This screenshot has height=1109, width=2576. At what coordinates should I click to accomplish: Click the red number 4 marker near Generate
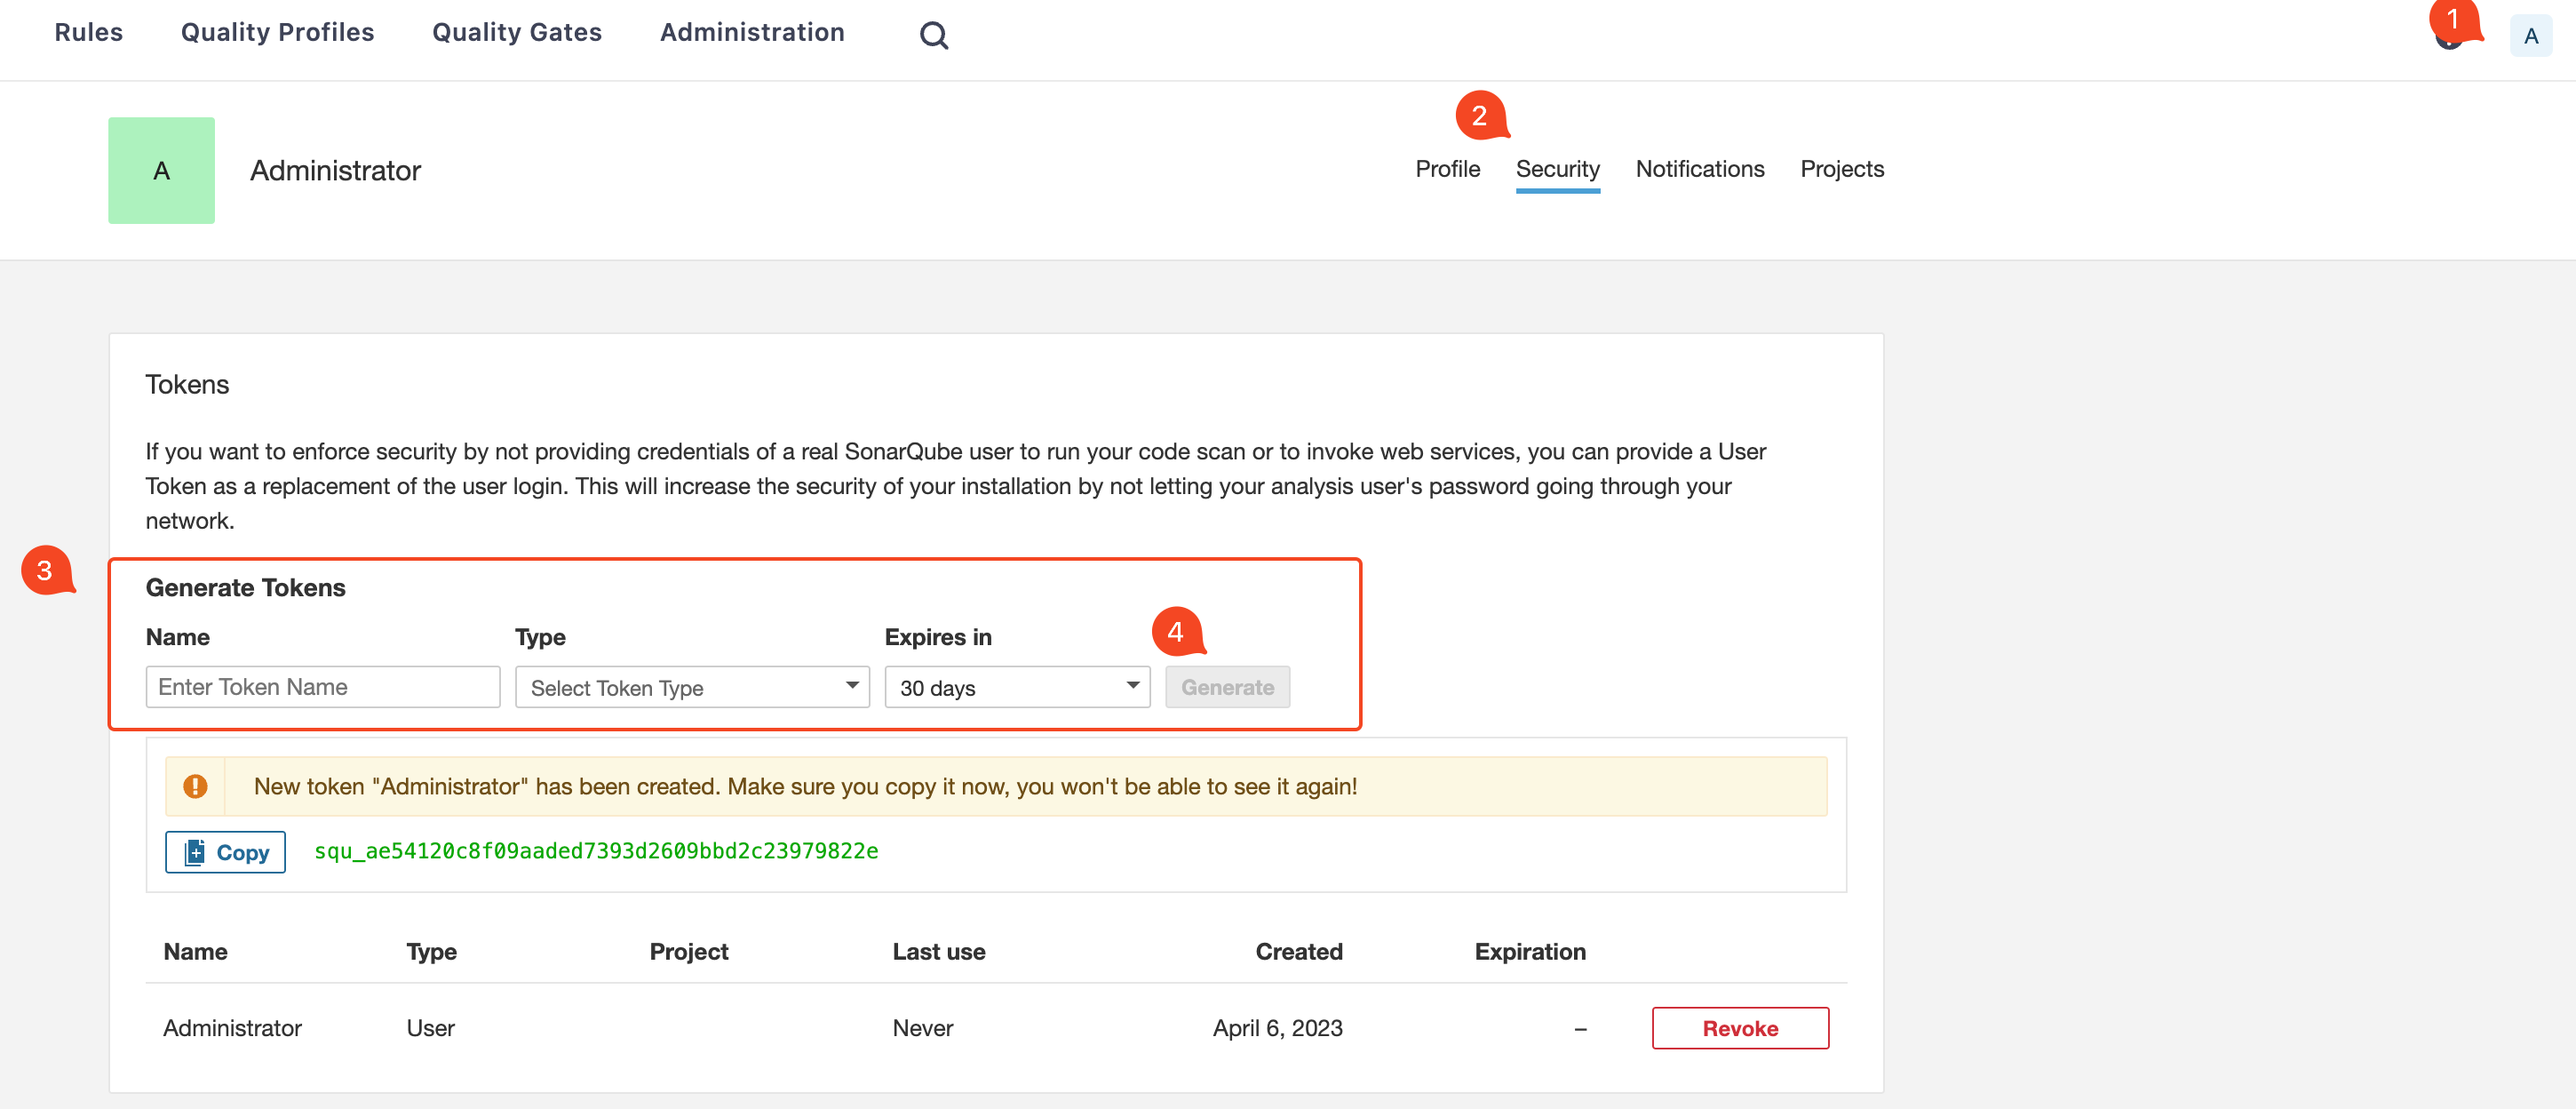(x=1175, y=631)
